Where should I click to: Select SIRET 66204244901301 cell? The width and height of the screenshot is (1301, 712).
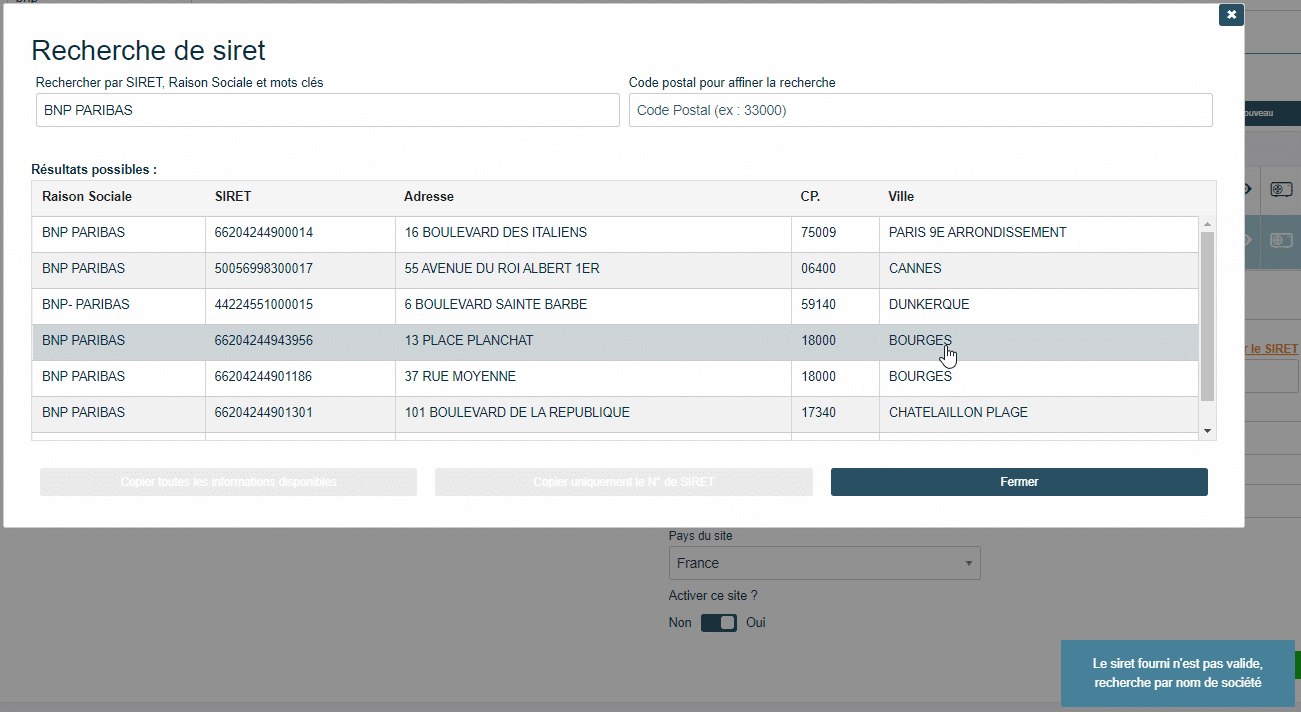coord(300,413)
